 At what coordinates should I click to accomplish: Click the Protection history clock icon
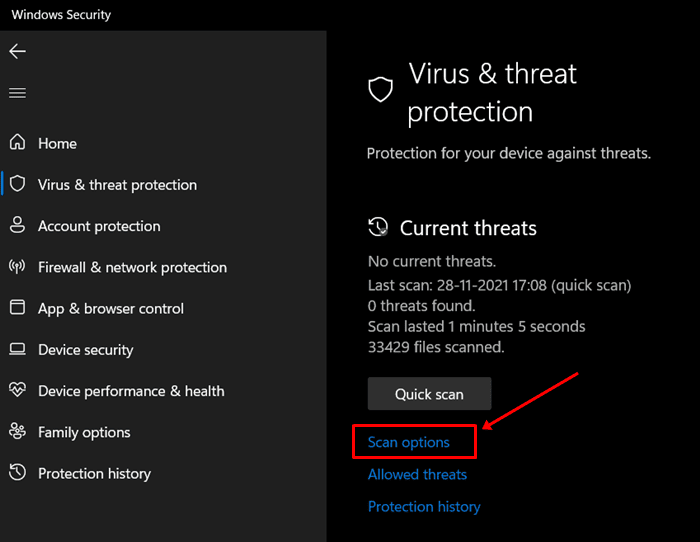point(17,473)
